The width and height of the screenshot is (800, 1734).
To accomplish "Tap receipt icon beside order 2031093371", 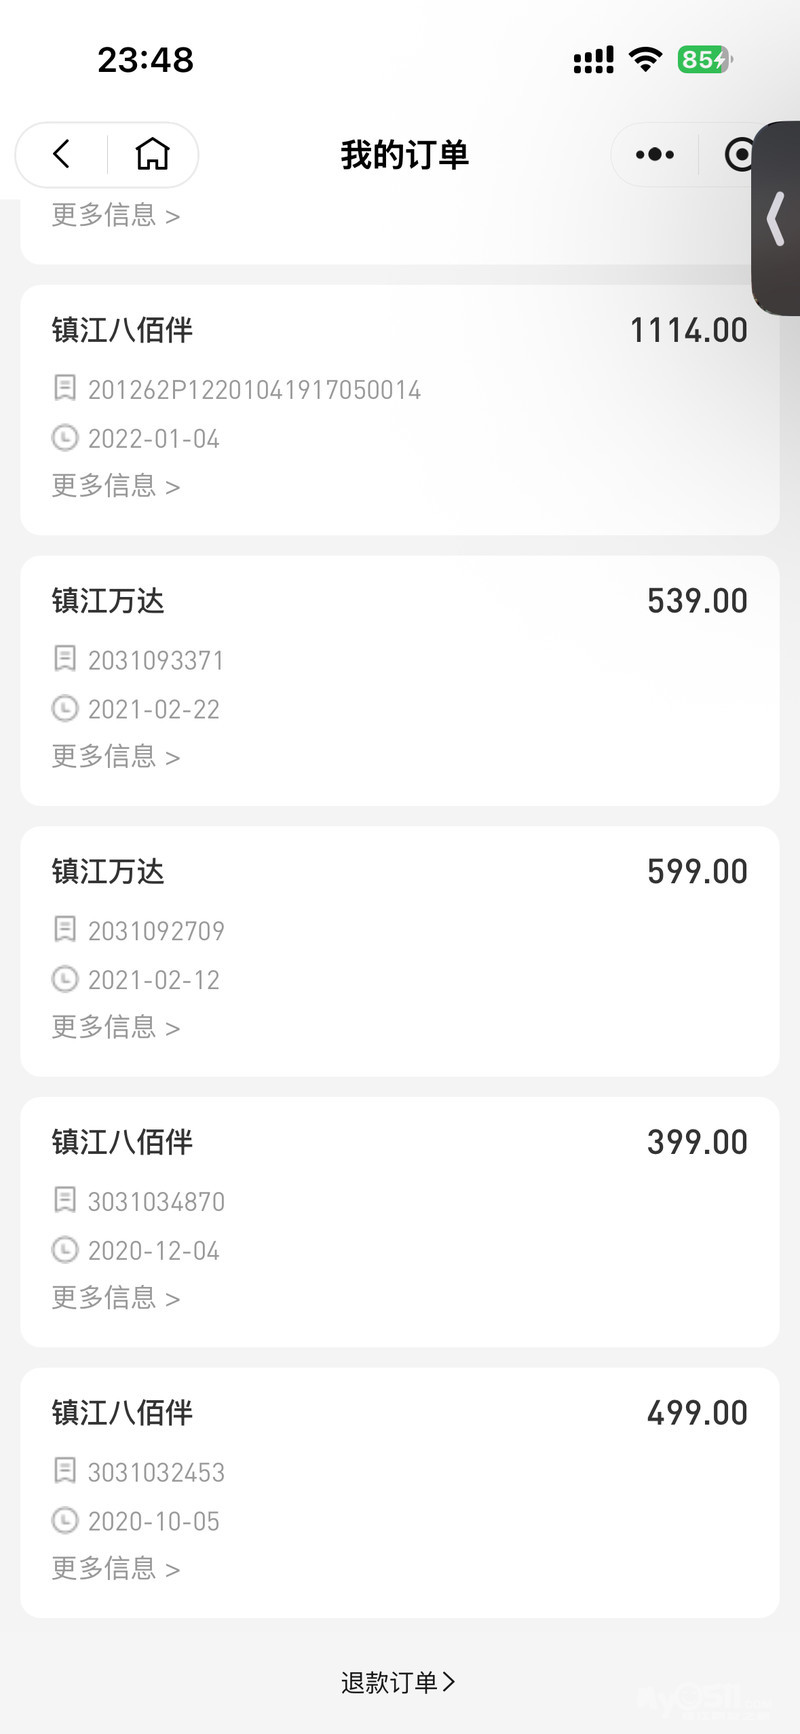I will click(x=65, y=659).
